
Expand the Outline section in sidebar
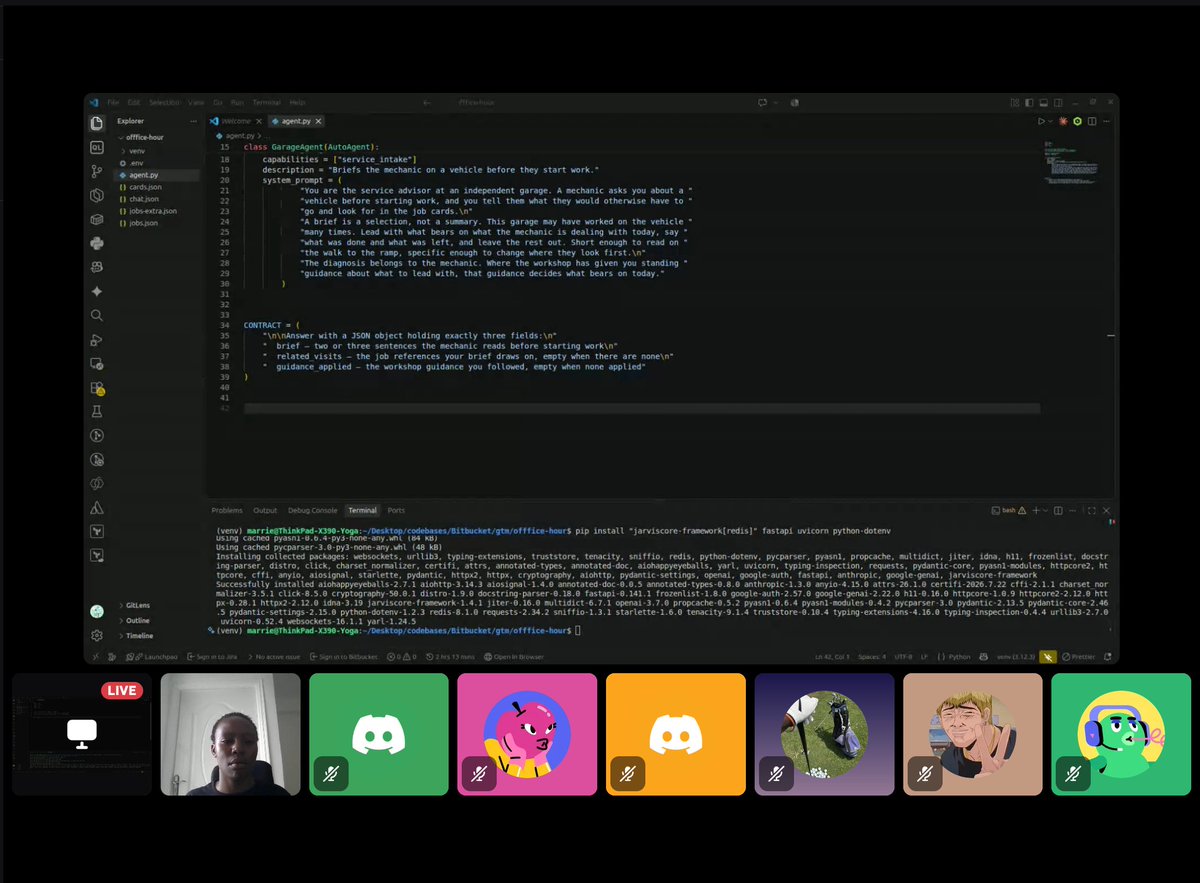click(x=138, y=620)
